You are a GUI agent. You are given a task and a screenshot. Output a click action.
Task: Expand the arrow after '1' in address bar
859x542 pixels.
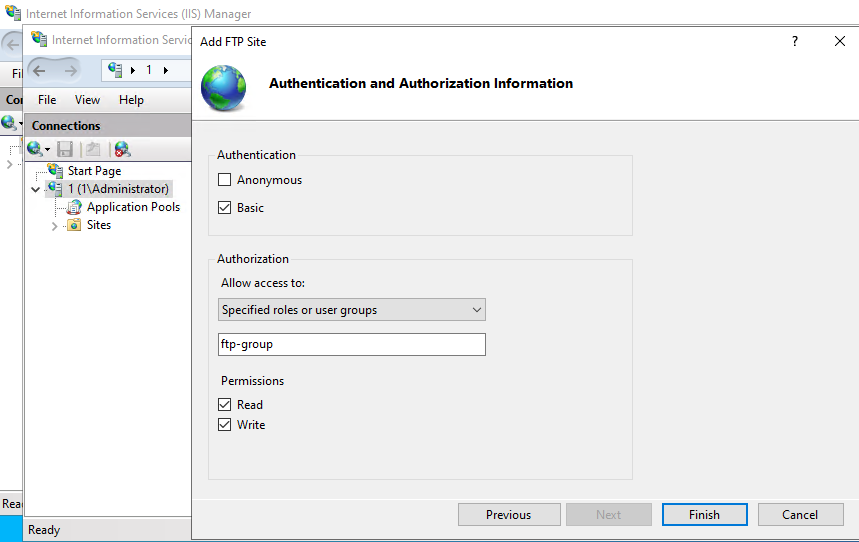point(165,70)
